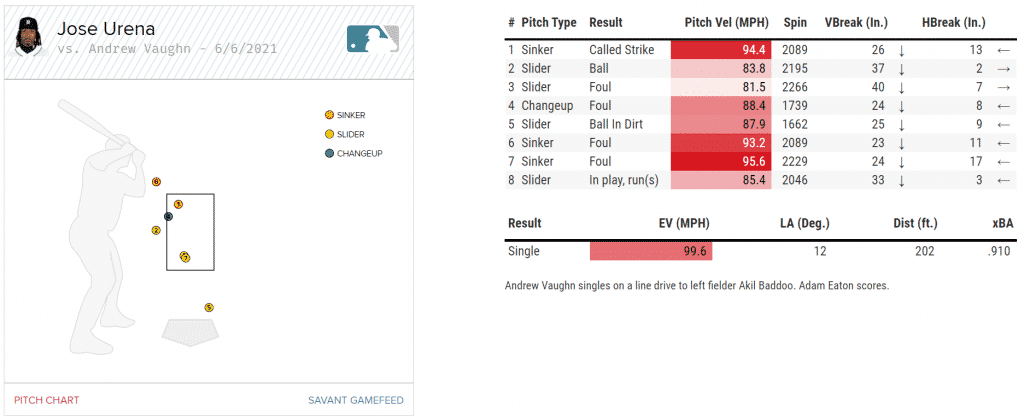Click the Pitch Vel (MPH) column header
The height and width of the screenshot is (419, 1024).
click(724, 22)
